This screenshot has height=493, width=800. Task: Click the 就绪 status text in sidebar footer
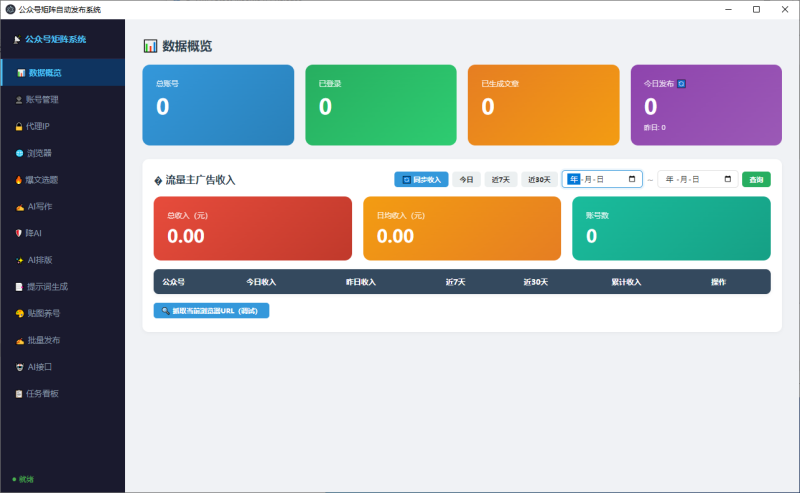26,479
